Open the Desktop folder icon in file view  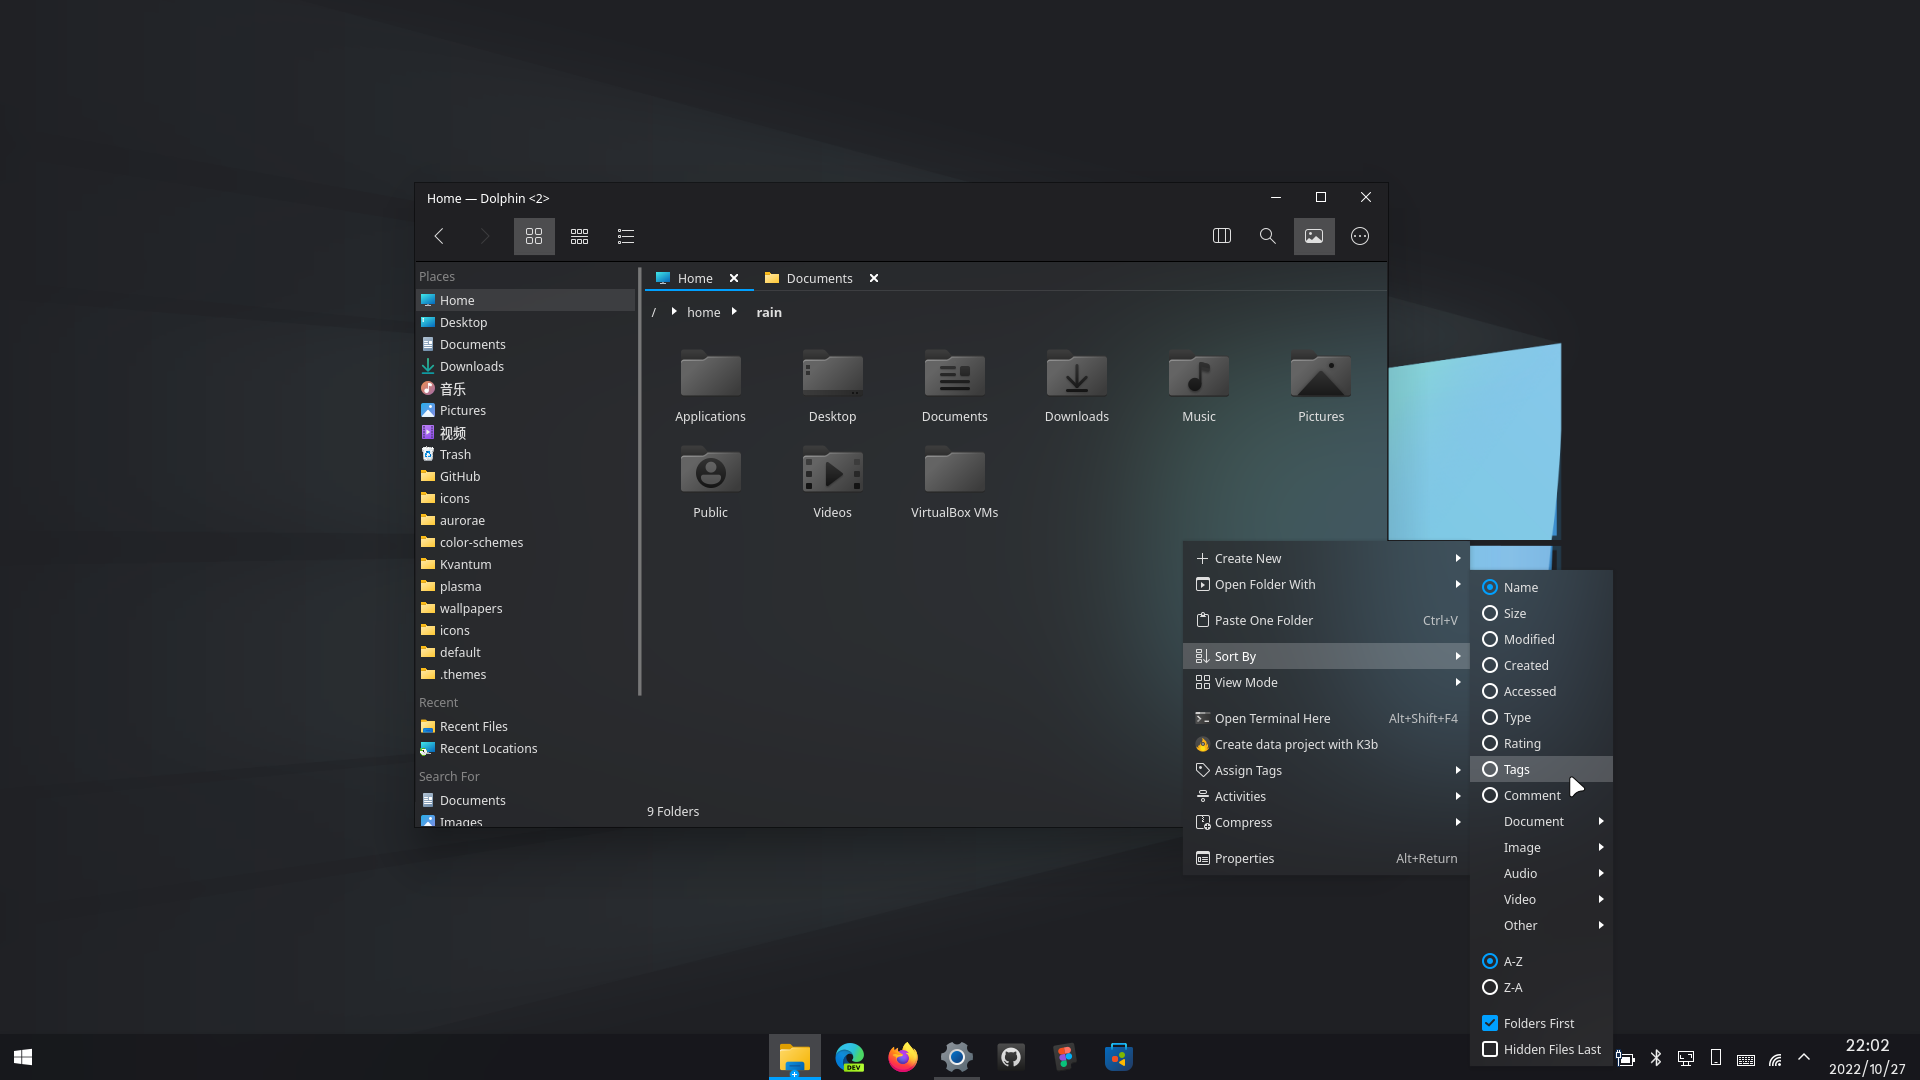click(832, 386)
